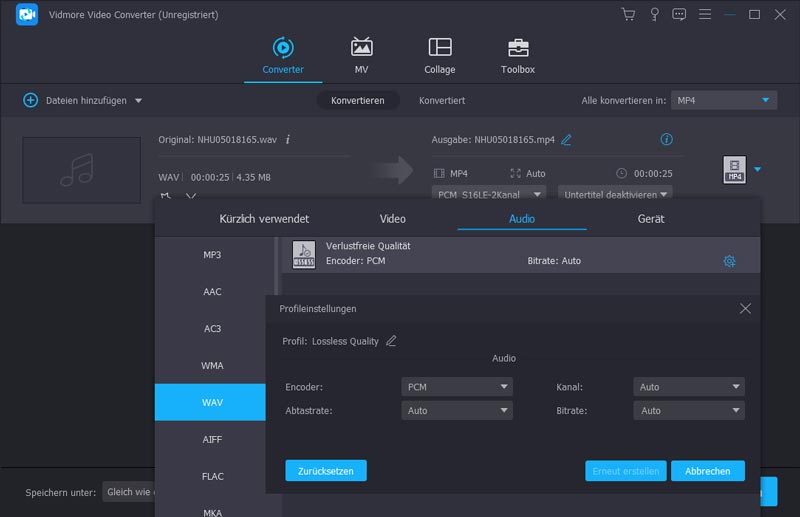Image resolution: width=800 pixels, height=517 pixels.
Task: Switch to the Video format tab
Action: click(x=393, y=218)
